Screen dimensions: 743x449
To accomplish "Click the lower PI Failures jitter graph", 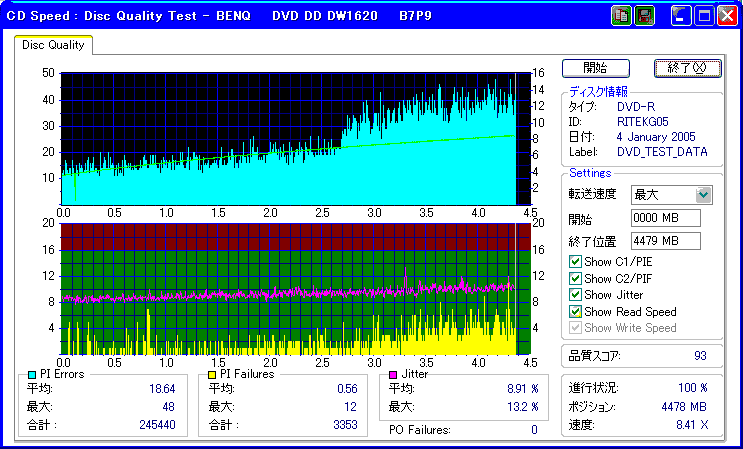I will 296,289.
